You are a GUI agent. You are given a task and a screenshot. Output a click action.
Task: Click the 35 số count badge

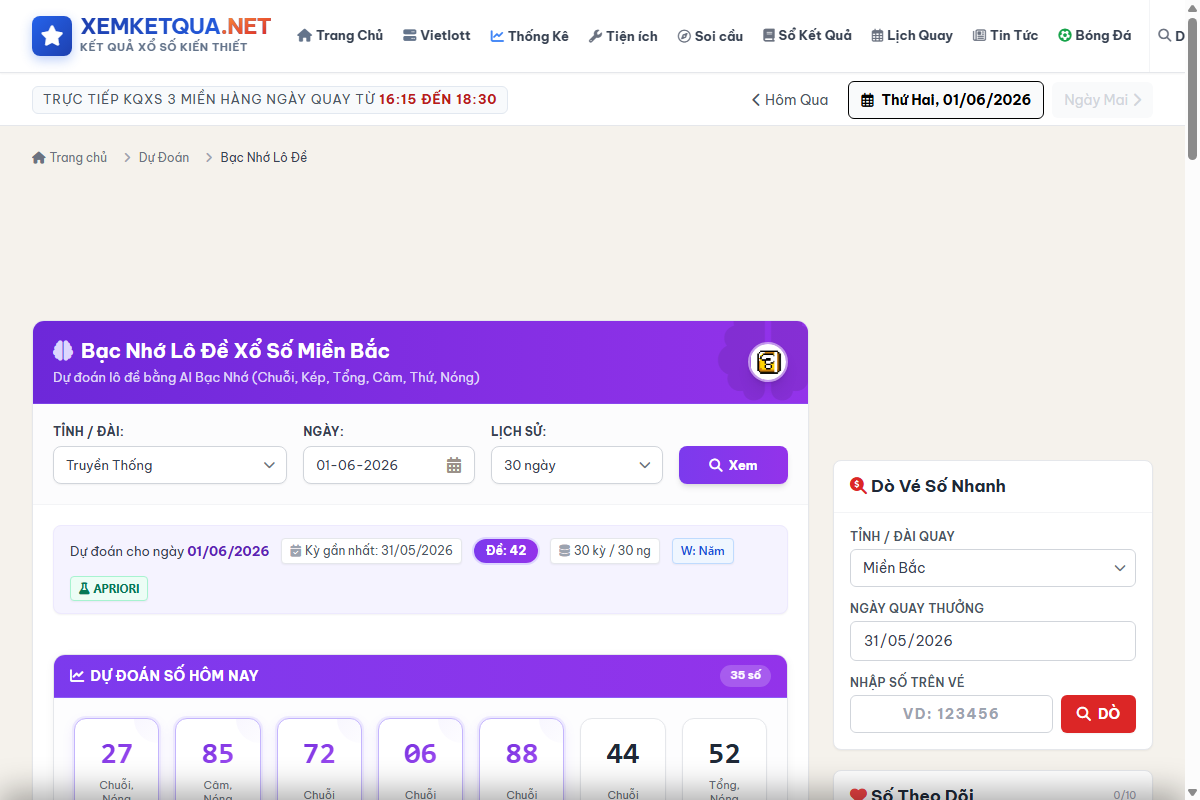tap(745, 676)
